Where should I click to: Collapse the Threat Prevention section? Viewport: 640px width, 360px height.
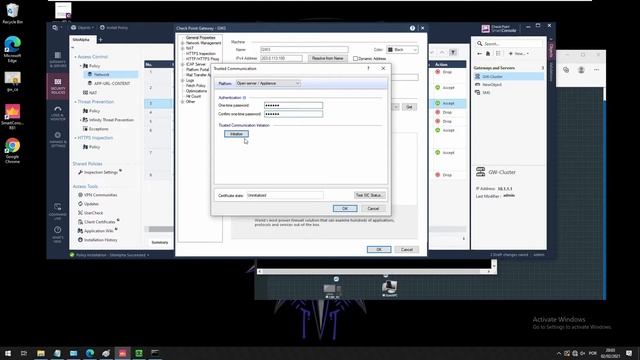click(x=76, y=102)
